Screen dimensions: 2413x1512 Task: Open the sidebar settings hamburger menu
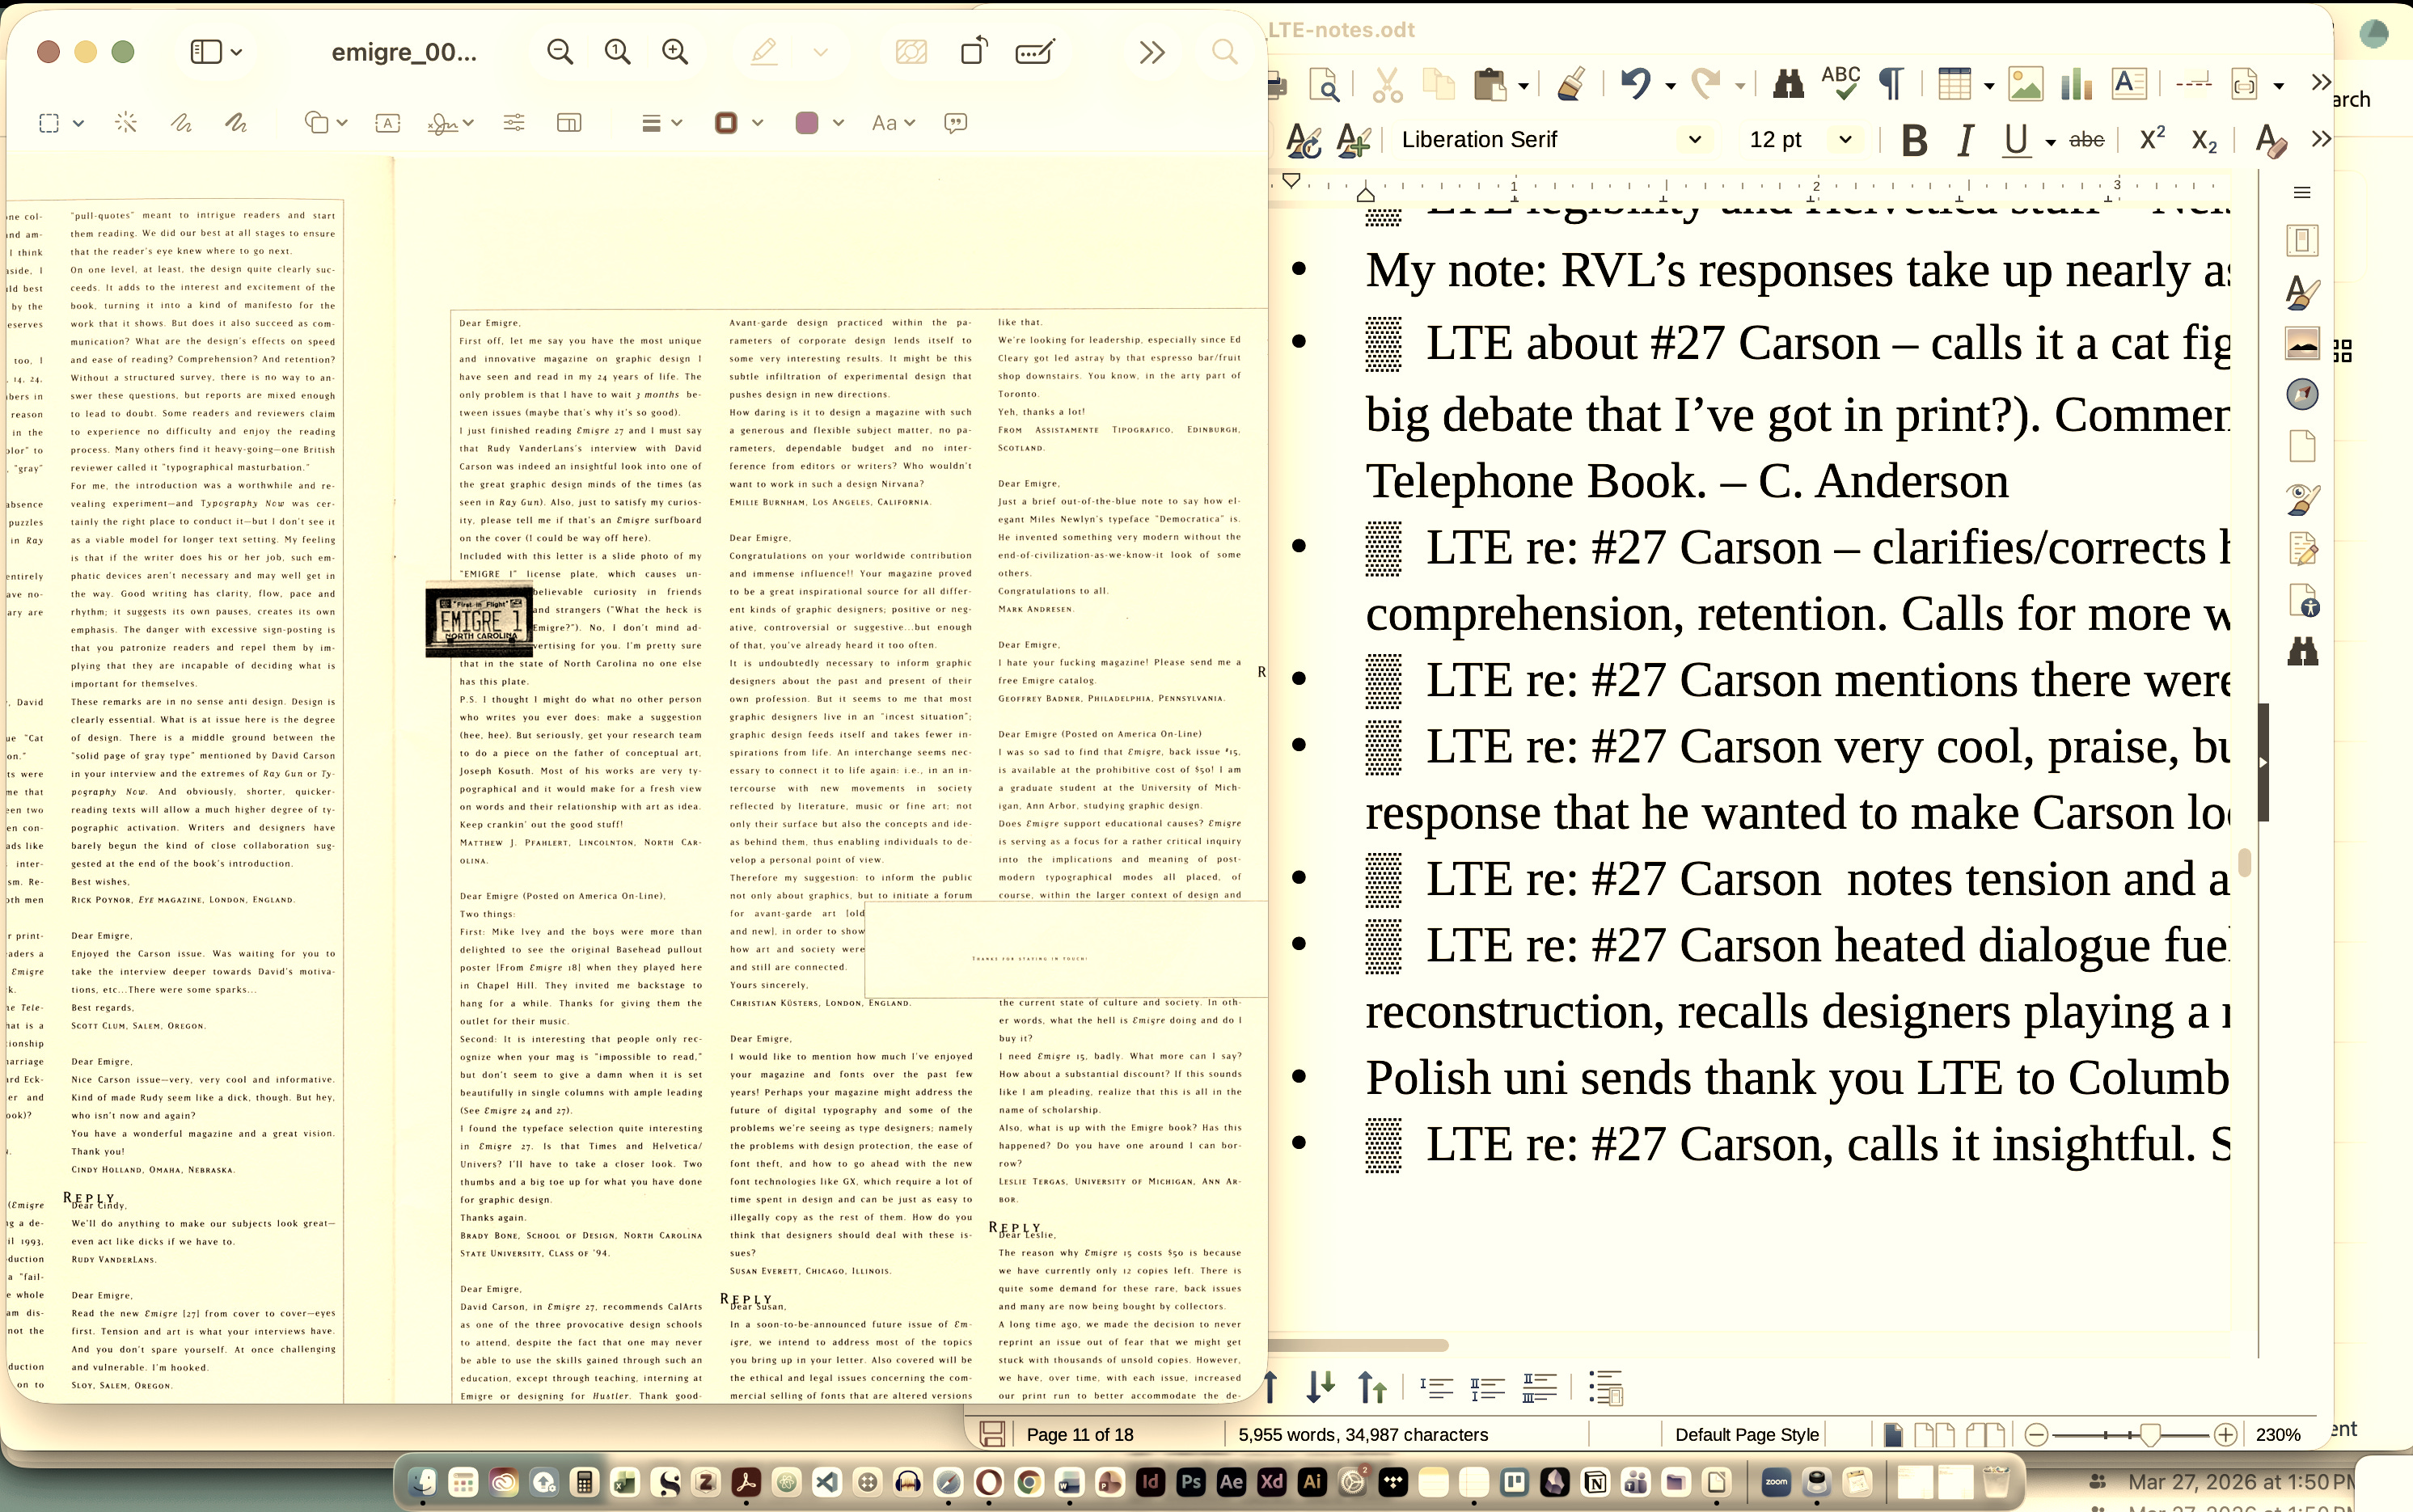(2302, 192)
